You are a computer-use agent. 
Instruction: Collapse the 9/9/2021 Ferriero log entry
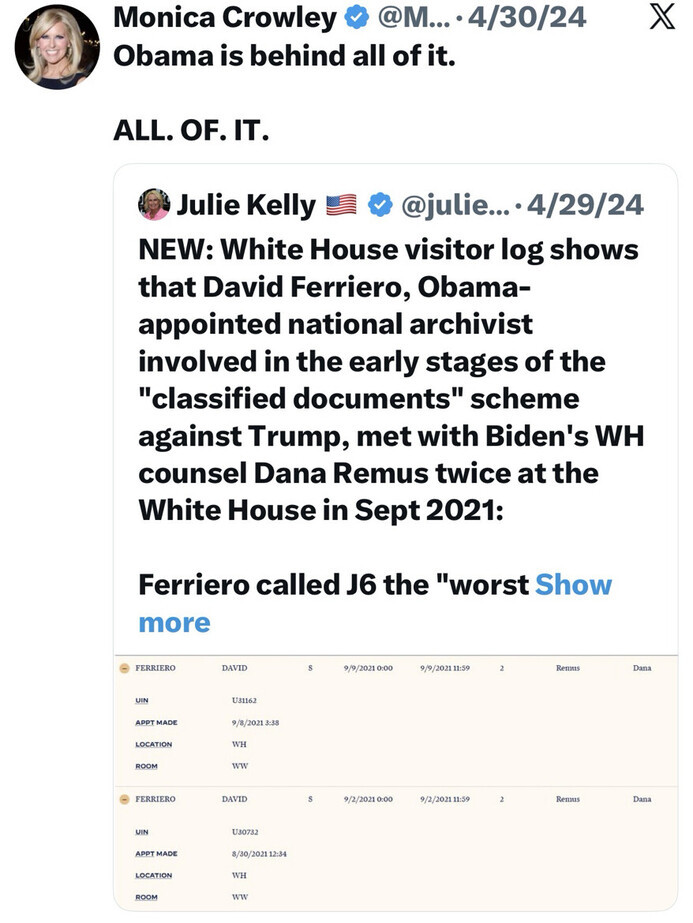(x=125, y=668)
